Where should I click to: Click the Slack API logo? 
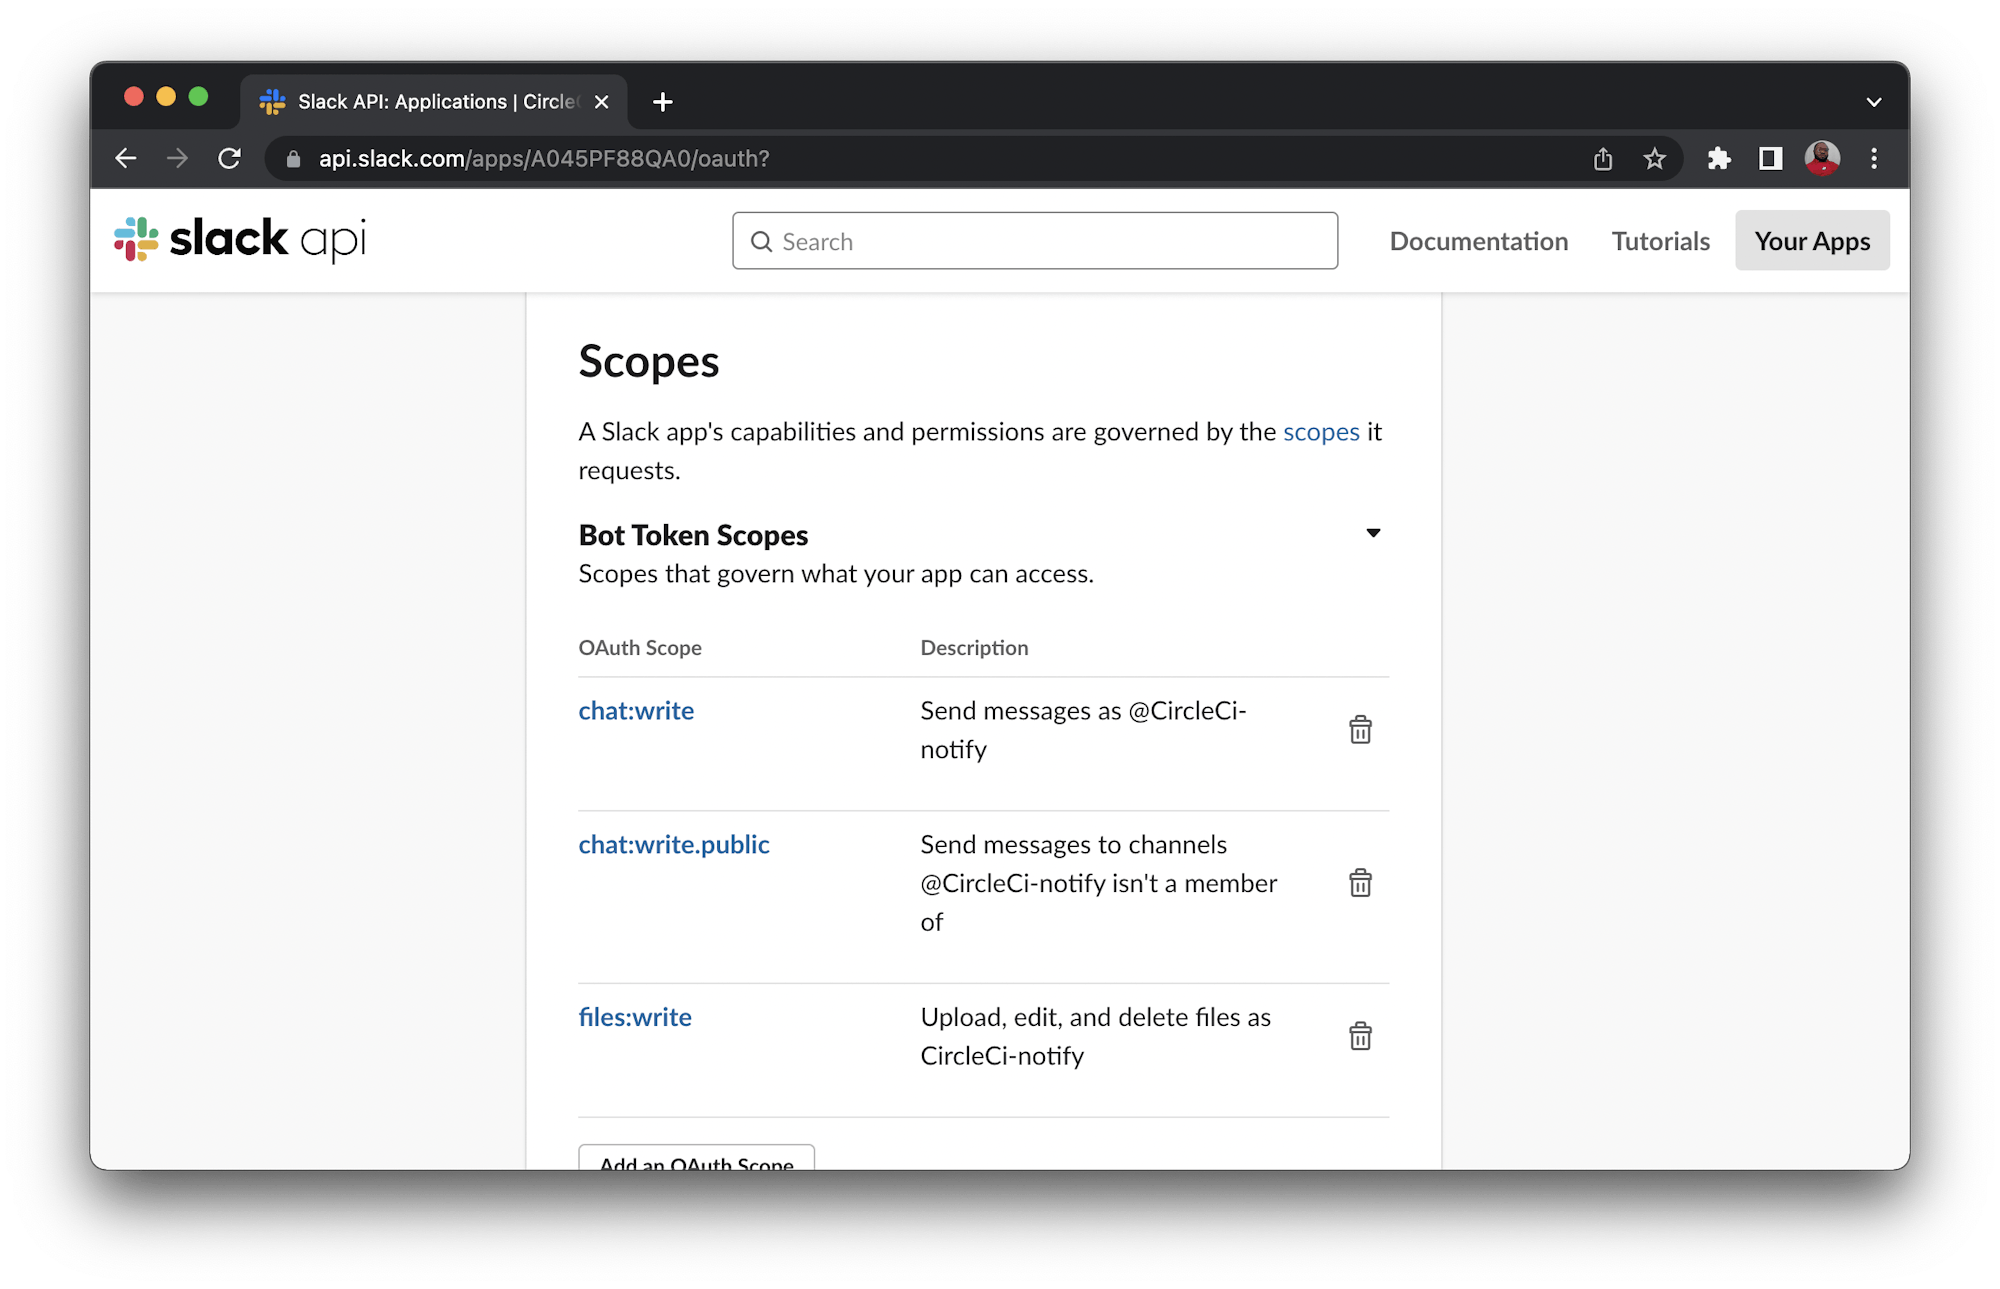coord(238,239)
